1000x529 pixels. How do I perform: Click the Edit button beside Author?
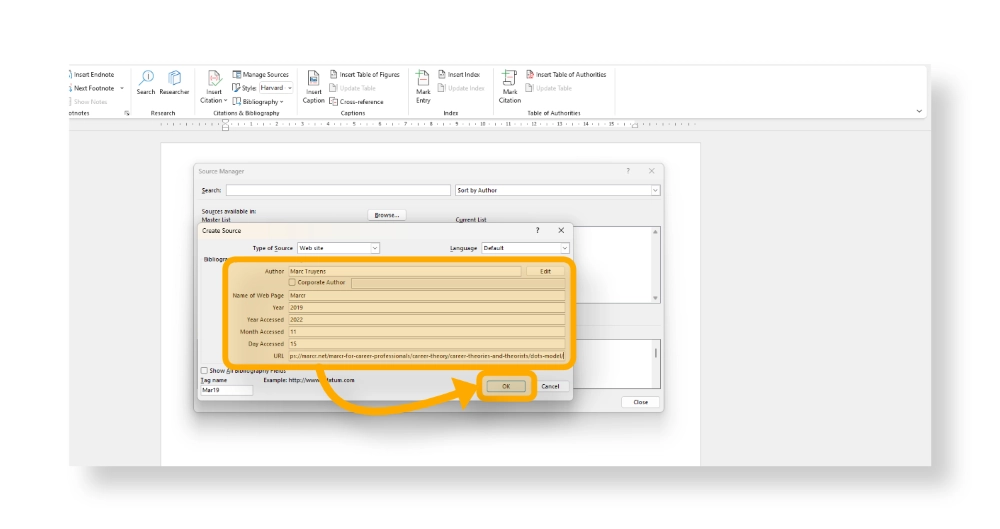545,271
